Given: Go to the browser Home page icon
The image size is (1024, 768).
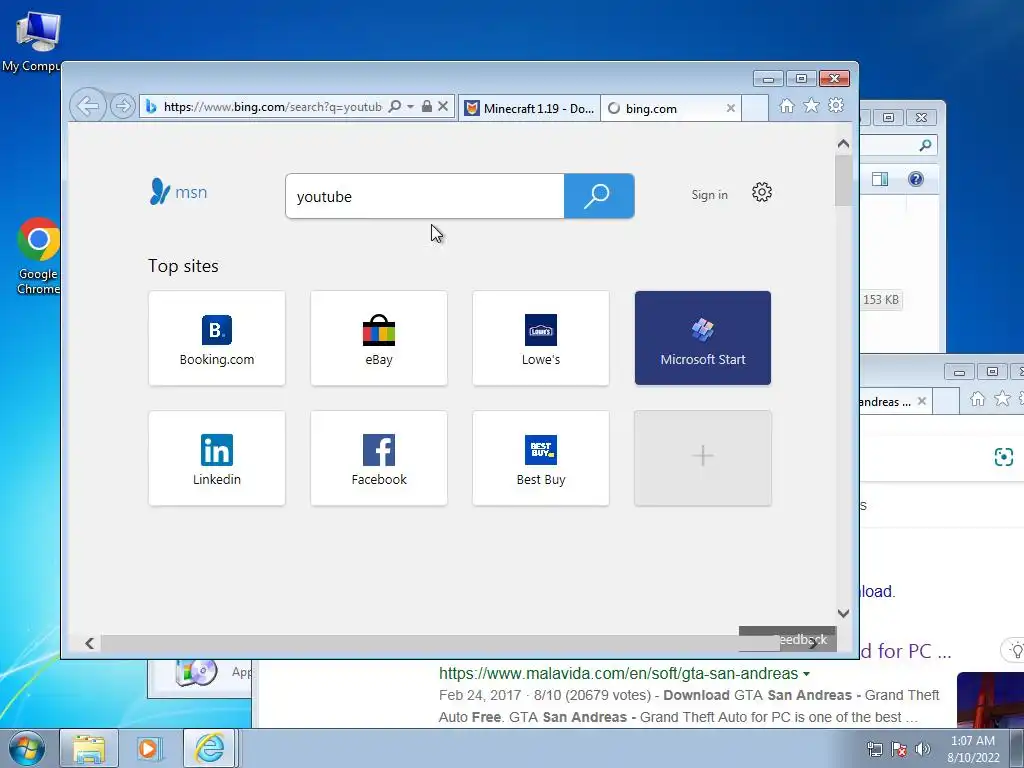Looking at the screenshot, I should (x=787, y=106).
